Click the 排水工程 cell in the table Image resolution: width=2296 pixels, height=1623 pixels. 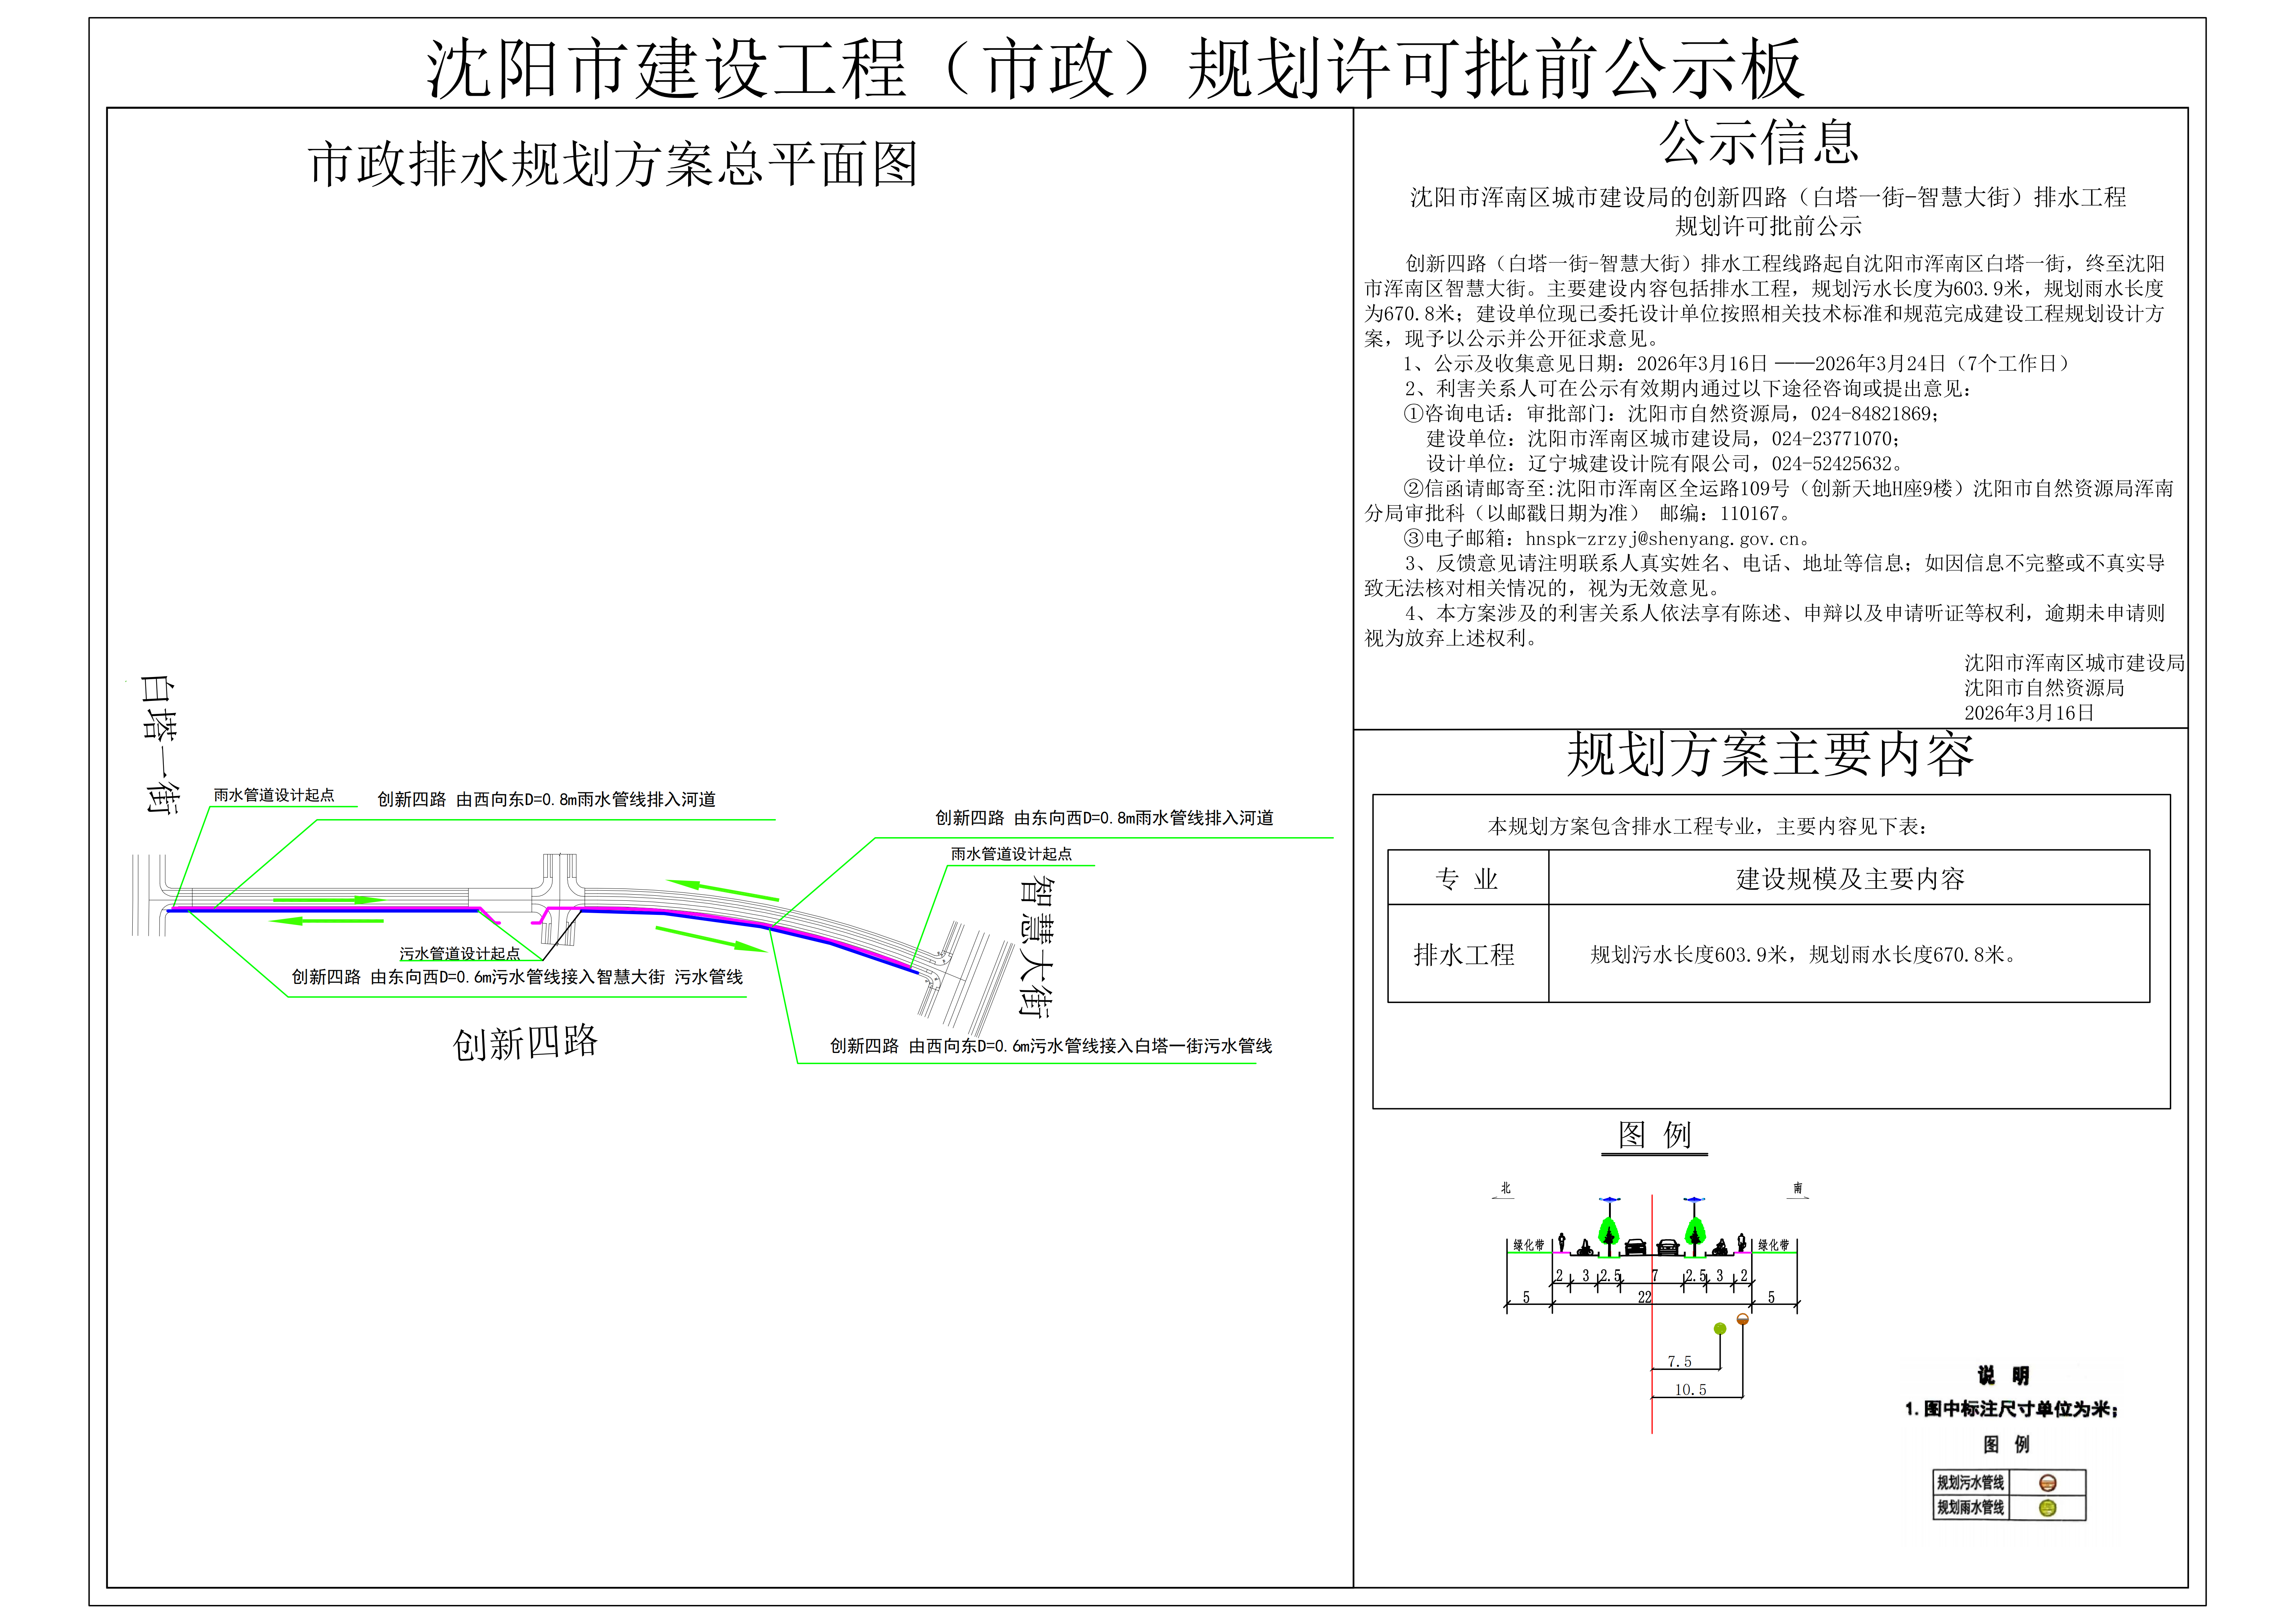pyautogui.click(x=1464, y=954)
